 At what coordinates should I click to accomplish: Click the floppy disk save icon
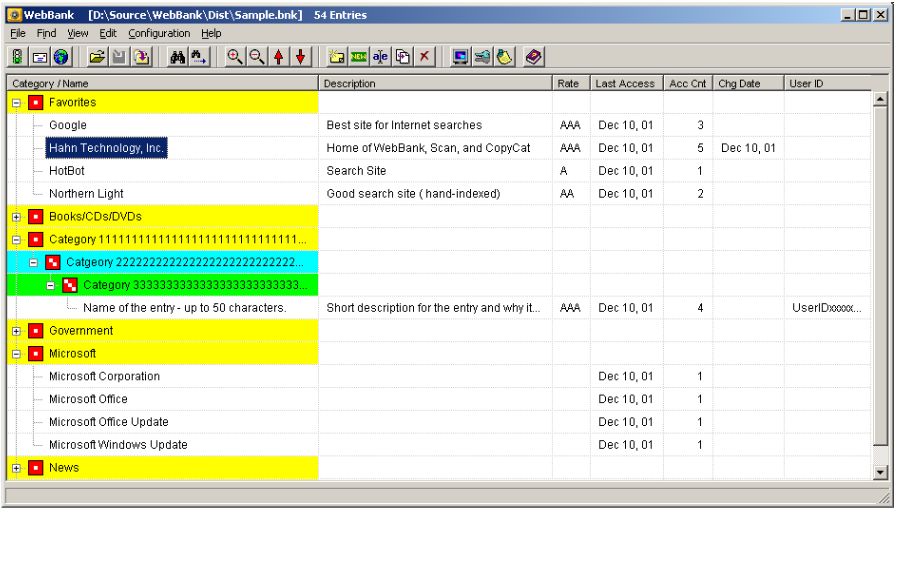119,57
